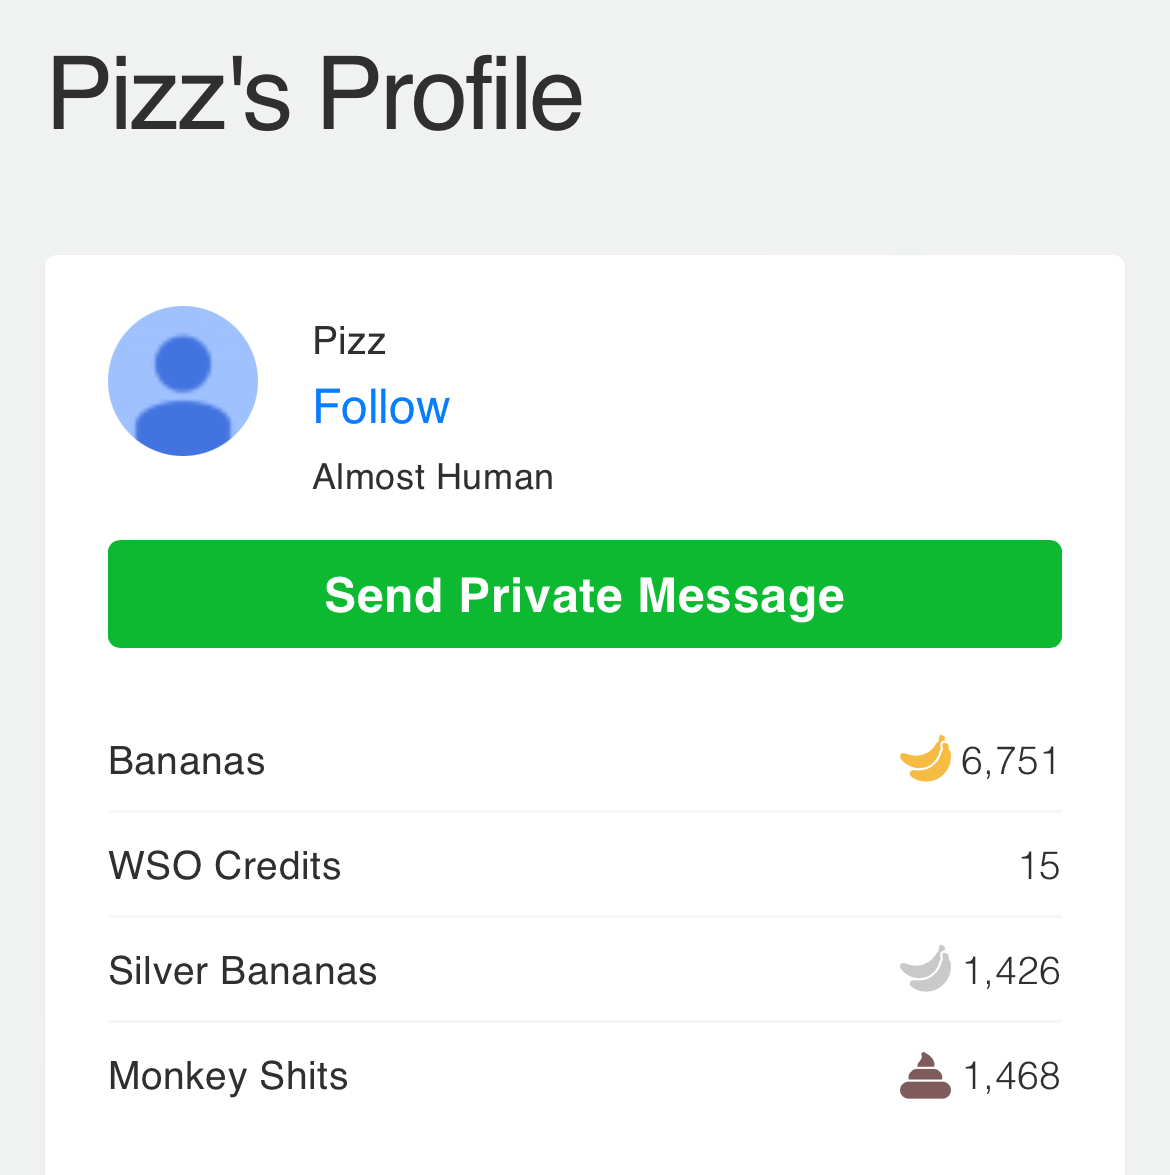The height and width of the screenshot is (1175, 1170).
Task: Click the Almost Human rank text
Action: coord(433,477)
